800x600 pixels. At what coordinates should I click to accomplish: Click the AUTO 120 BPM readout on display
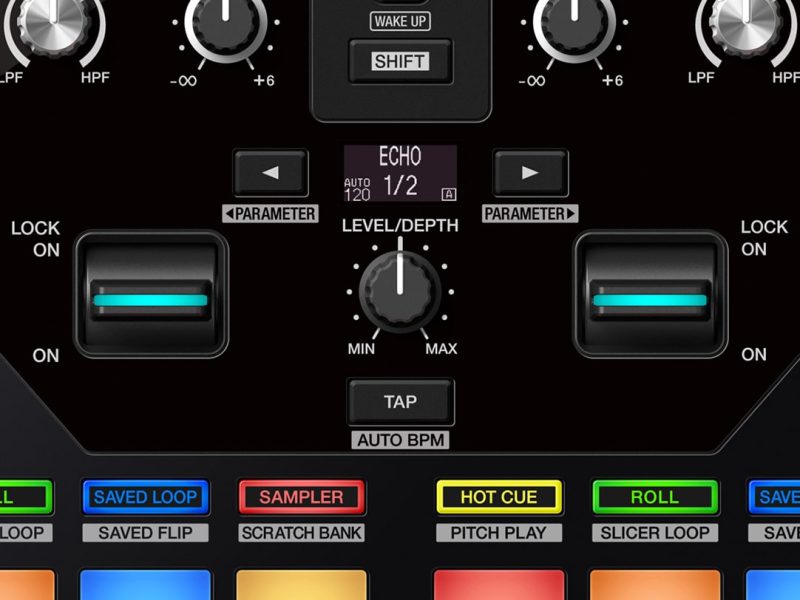[x=357, y=190]
